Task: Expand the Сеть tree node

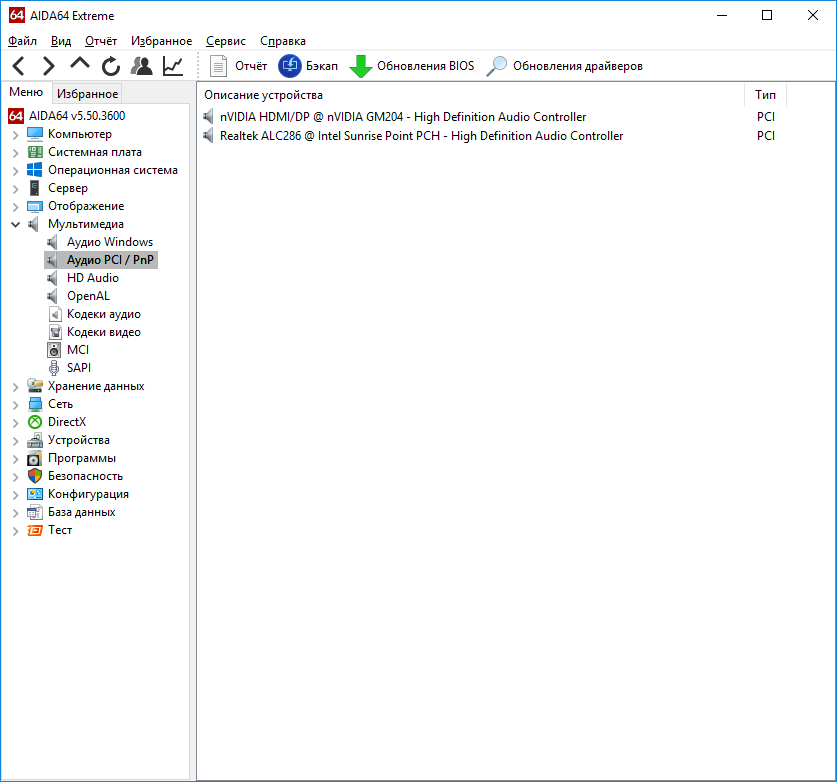Action: tap(15, 405)
